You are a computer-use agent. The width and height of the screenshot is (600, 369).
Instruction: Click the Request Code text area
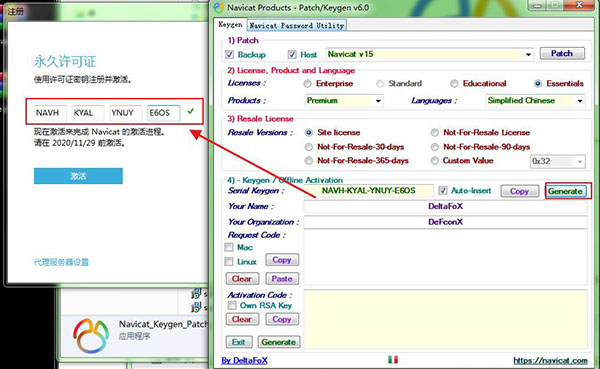pos(445,257)
